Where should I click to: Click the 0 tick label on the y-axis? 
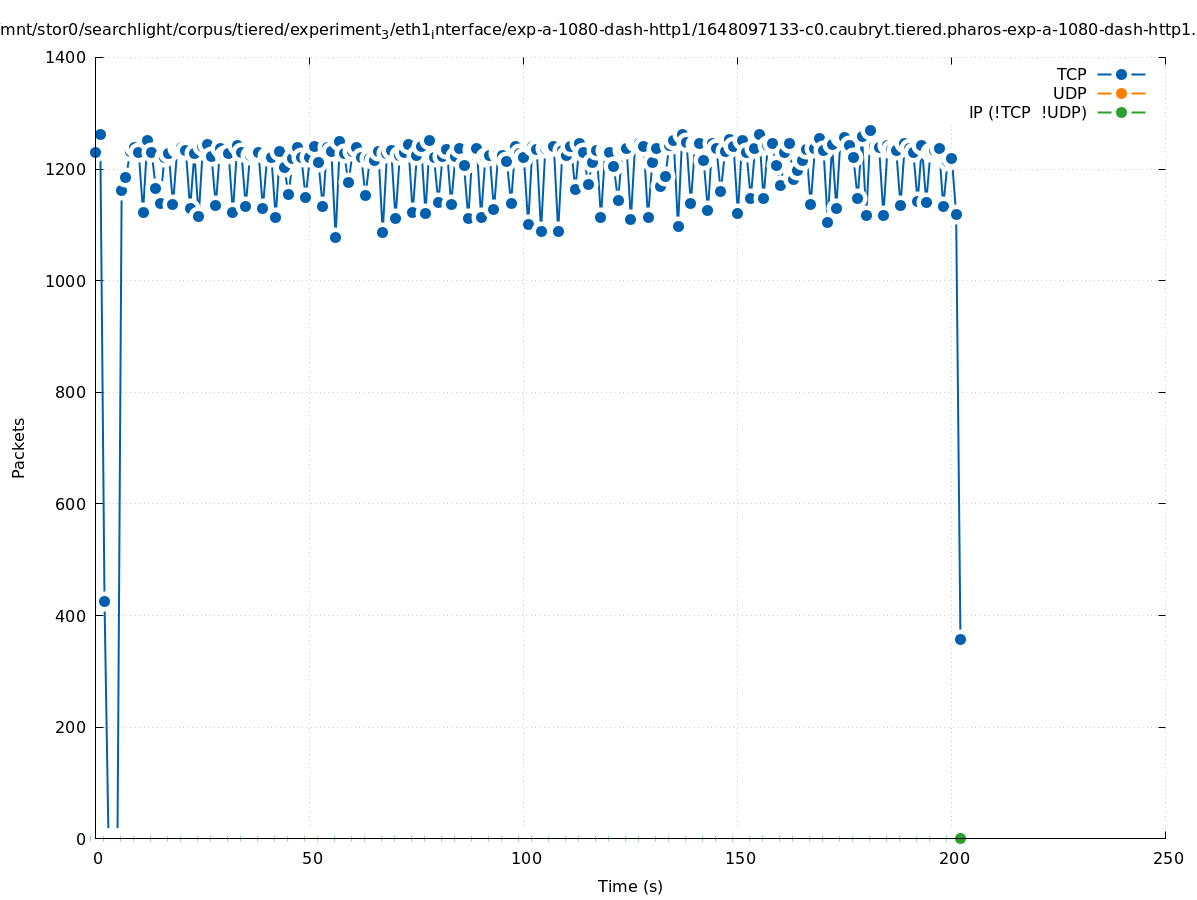[x=81, y=838]
